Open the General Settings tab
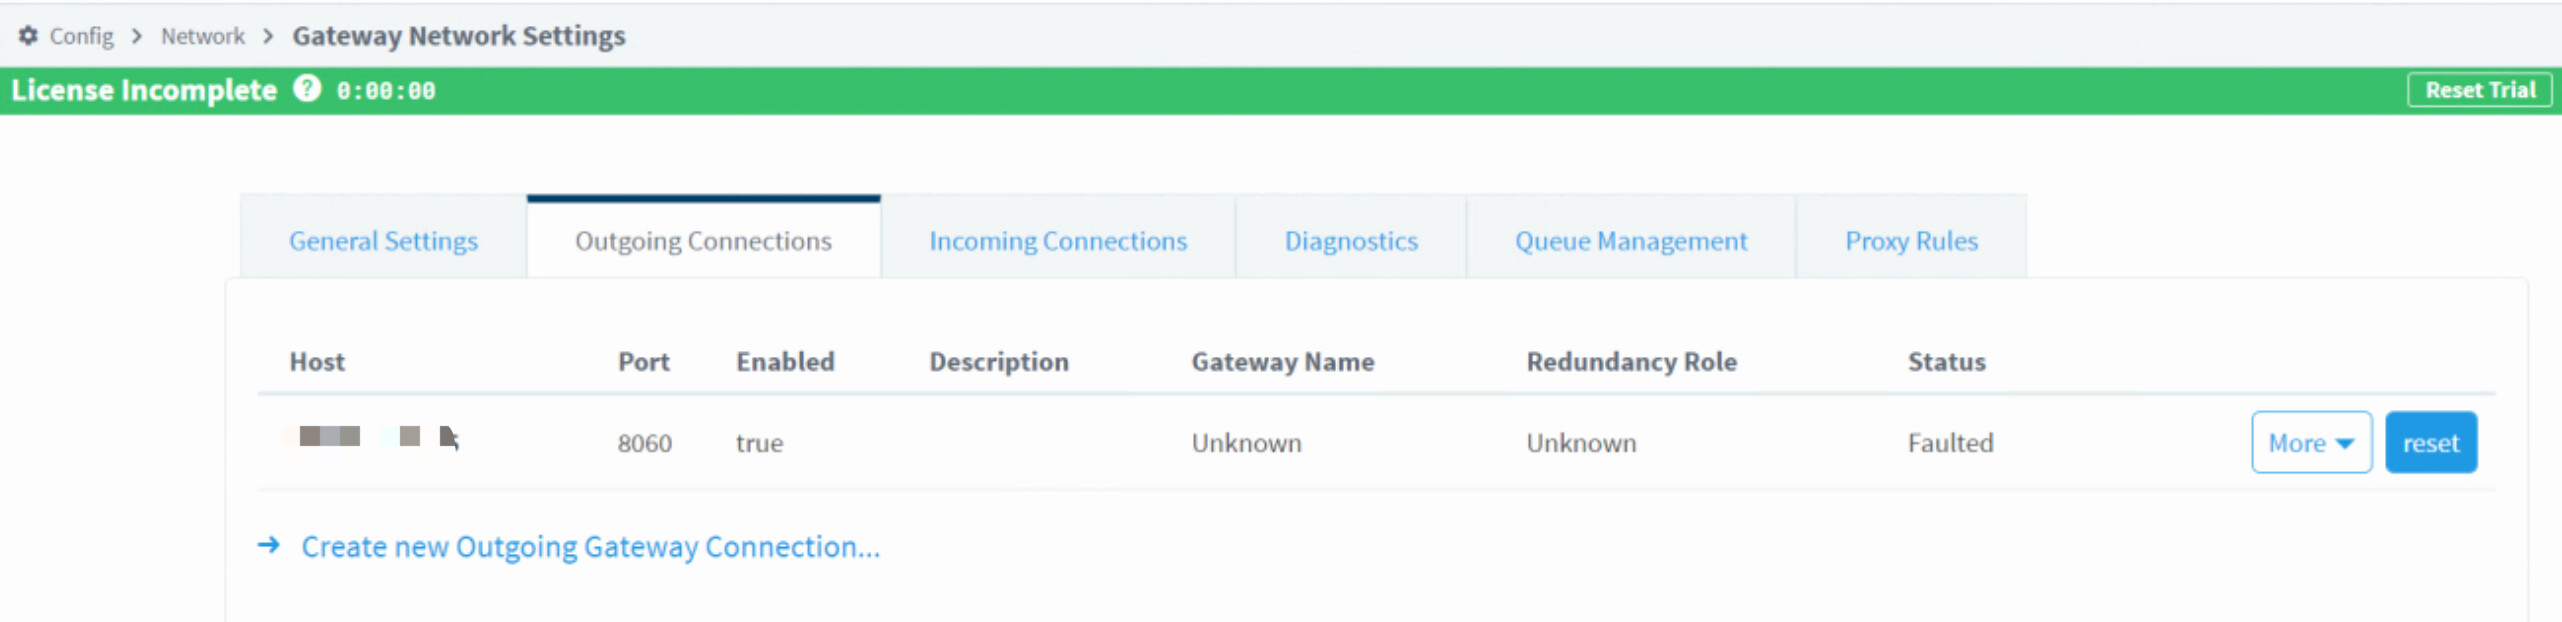 pos(383,240)
